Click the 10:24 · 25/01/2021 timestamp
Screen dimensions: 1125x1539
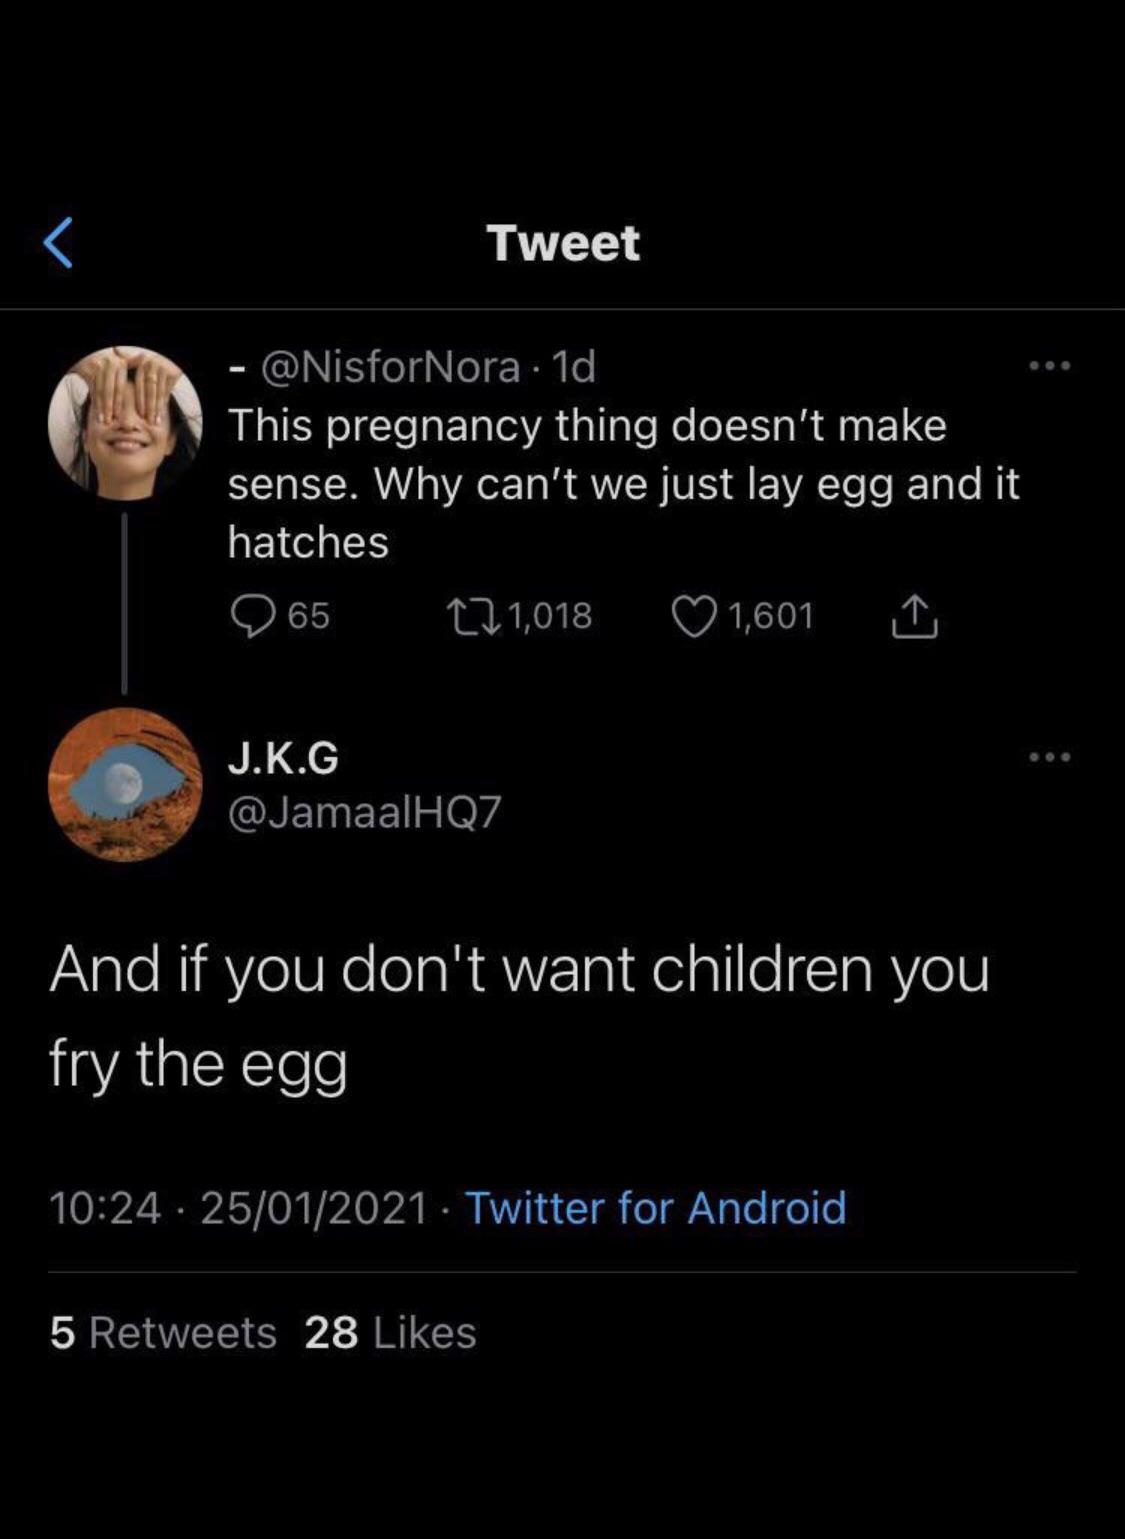click(238, 1207)
